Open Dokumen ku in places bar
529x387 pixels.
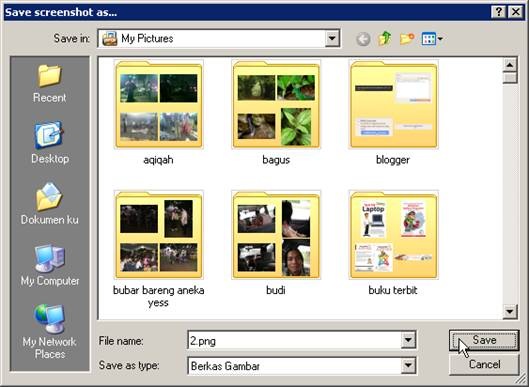coord(50,204)
